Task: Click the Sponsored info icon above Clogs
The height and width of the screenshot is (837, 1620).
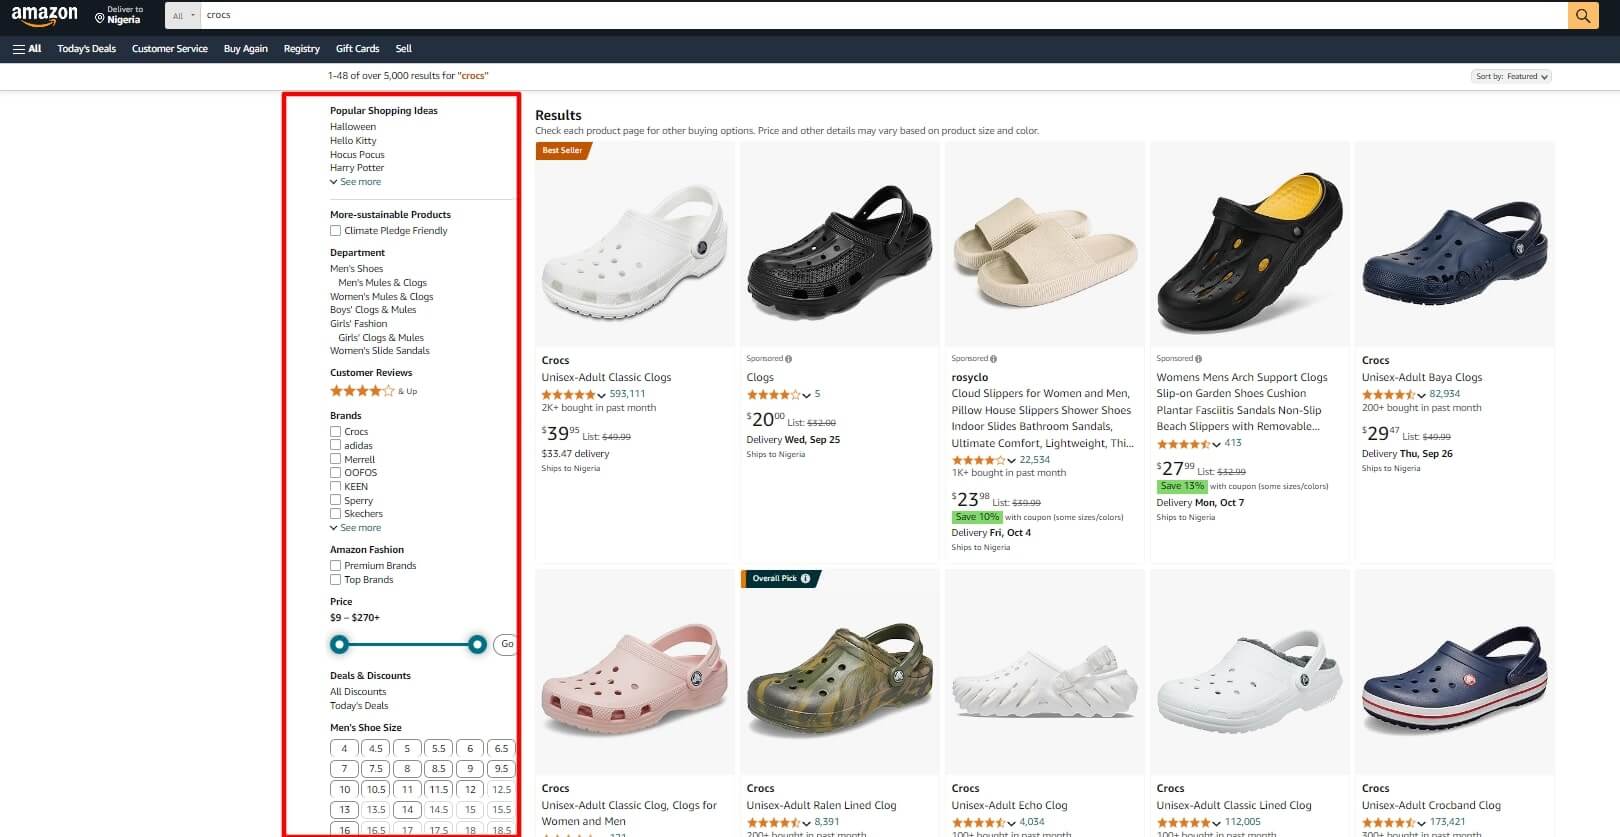Action: click(789, 359)
